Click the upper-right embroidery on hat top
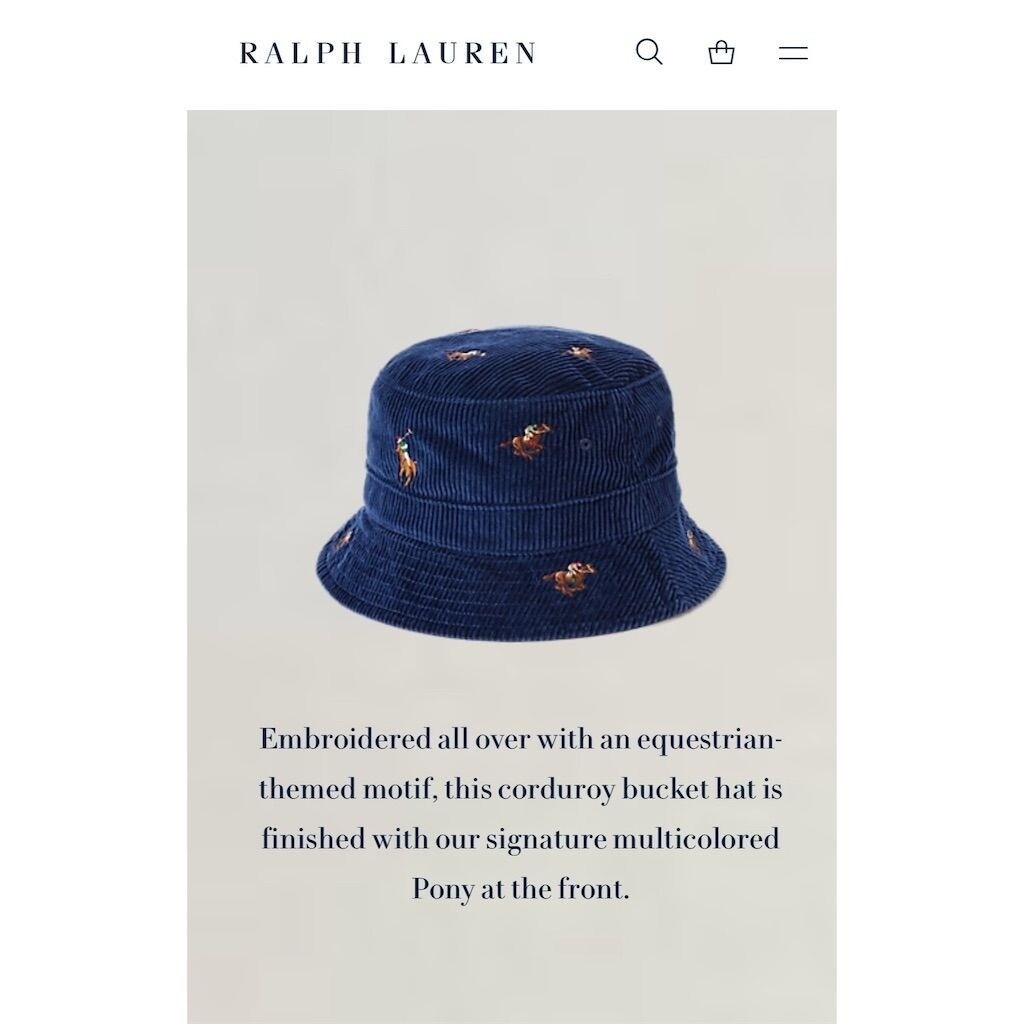 (x=579, y=353)
